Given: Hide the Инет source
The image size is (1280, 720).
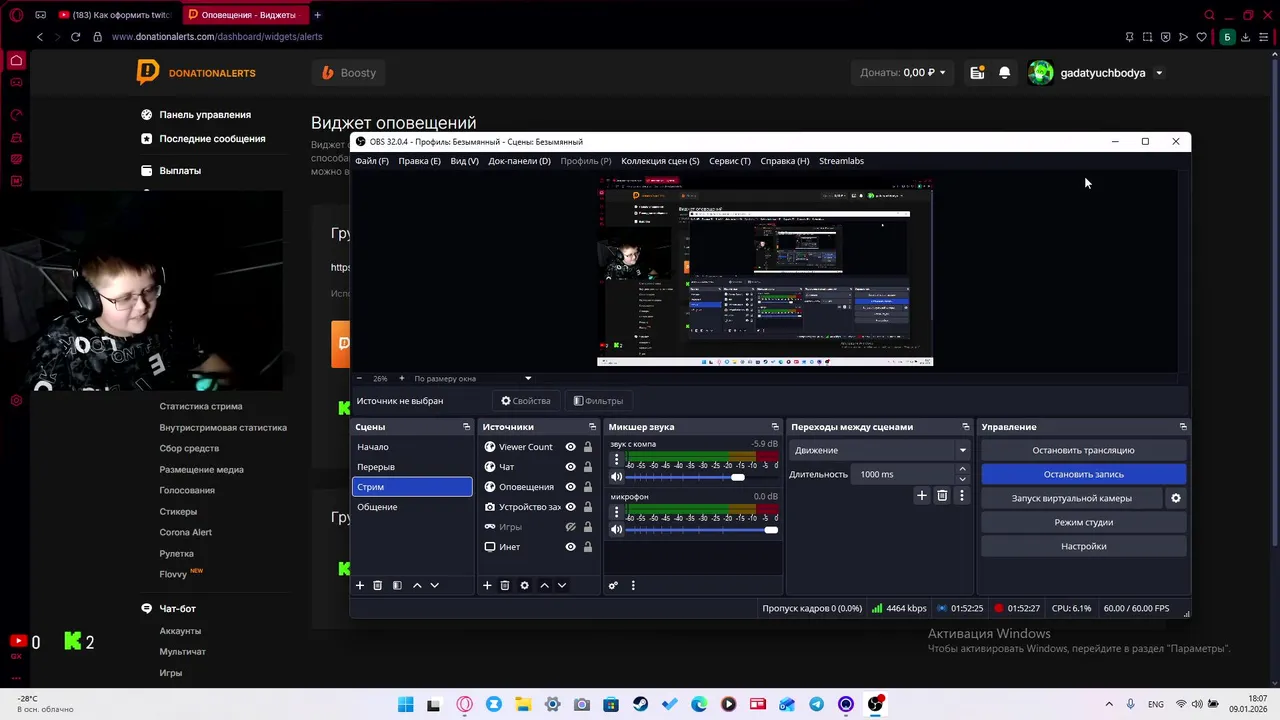Looking at the screenshot, I should pyautogui.click(x=571, y=547).
